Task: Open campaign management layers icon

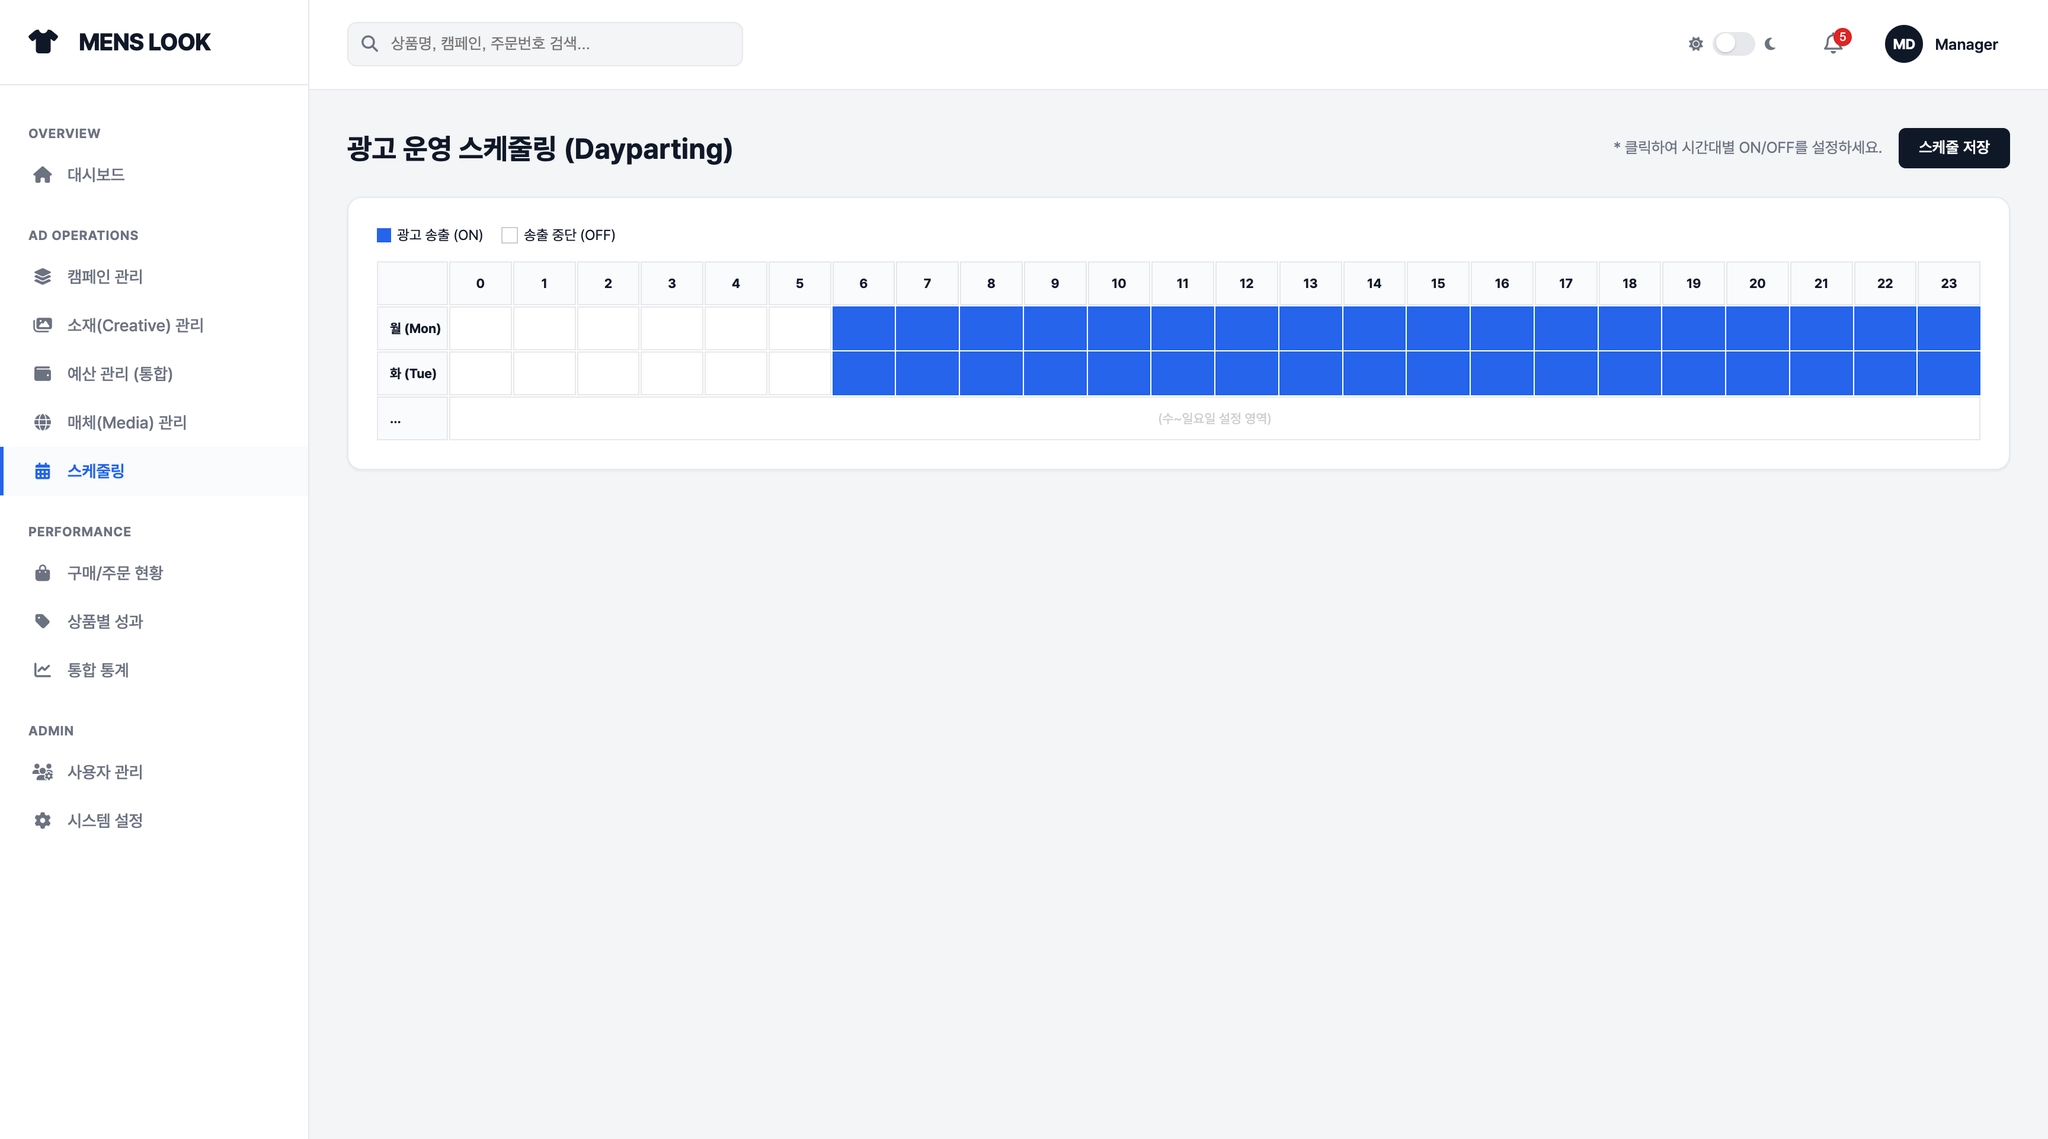Action: [x=42, y=277]
